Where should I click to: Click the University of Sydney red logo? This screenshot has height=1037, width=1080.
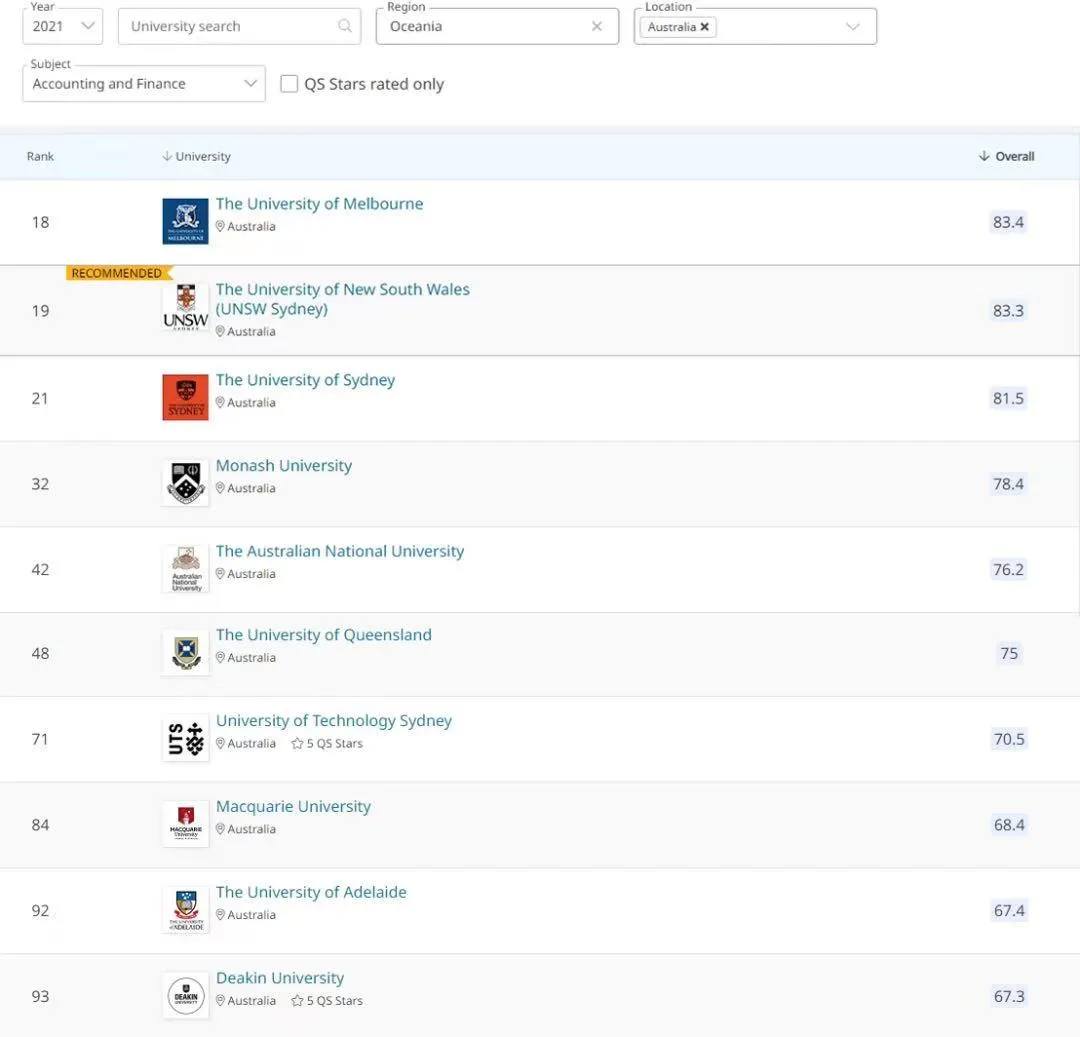(x=185, y=397)
